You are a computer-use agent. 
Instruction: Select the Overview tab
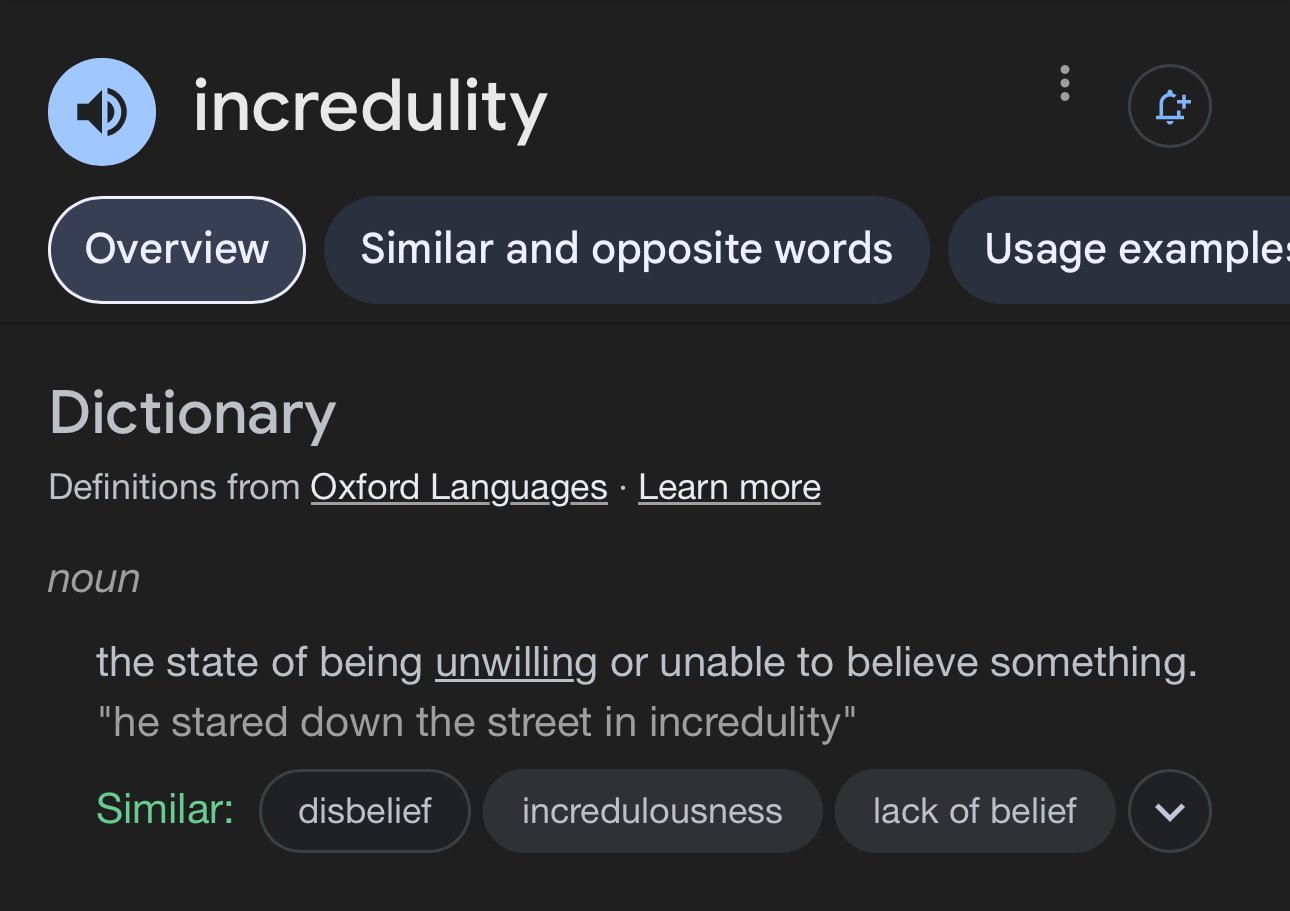click(177, 249)
